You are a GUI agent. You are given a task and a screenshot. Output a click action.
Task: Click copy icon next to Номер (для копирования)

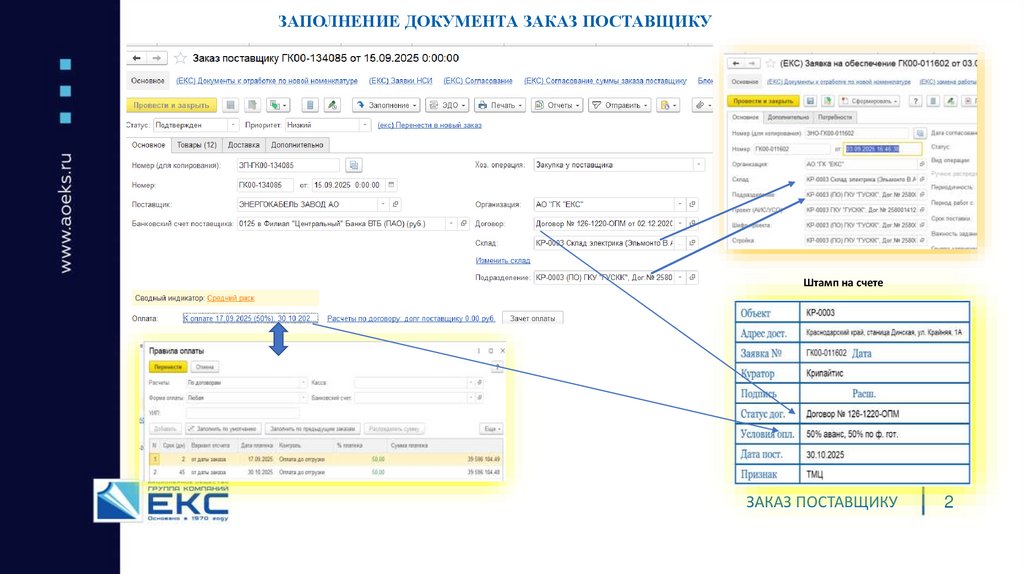click(353, 165)
